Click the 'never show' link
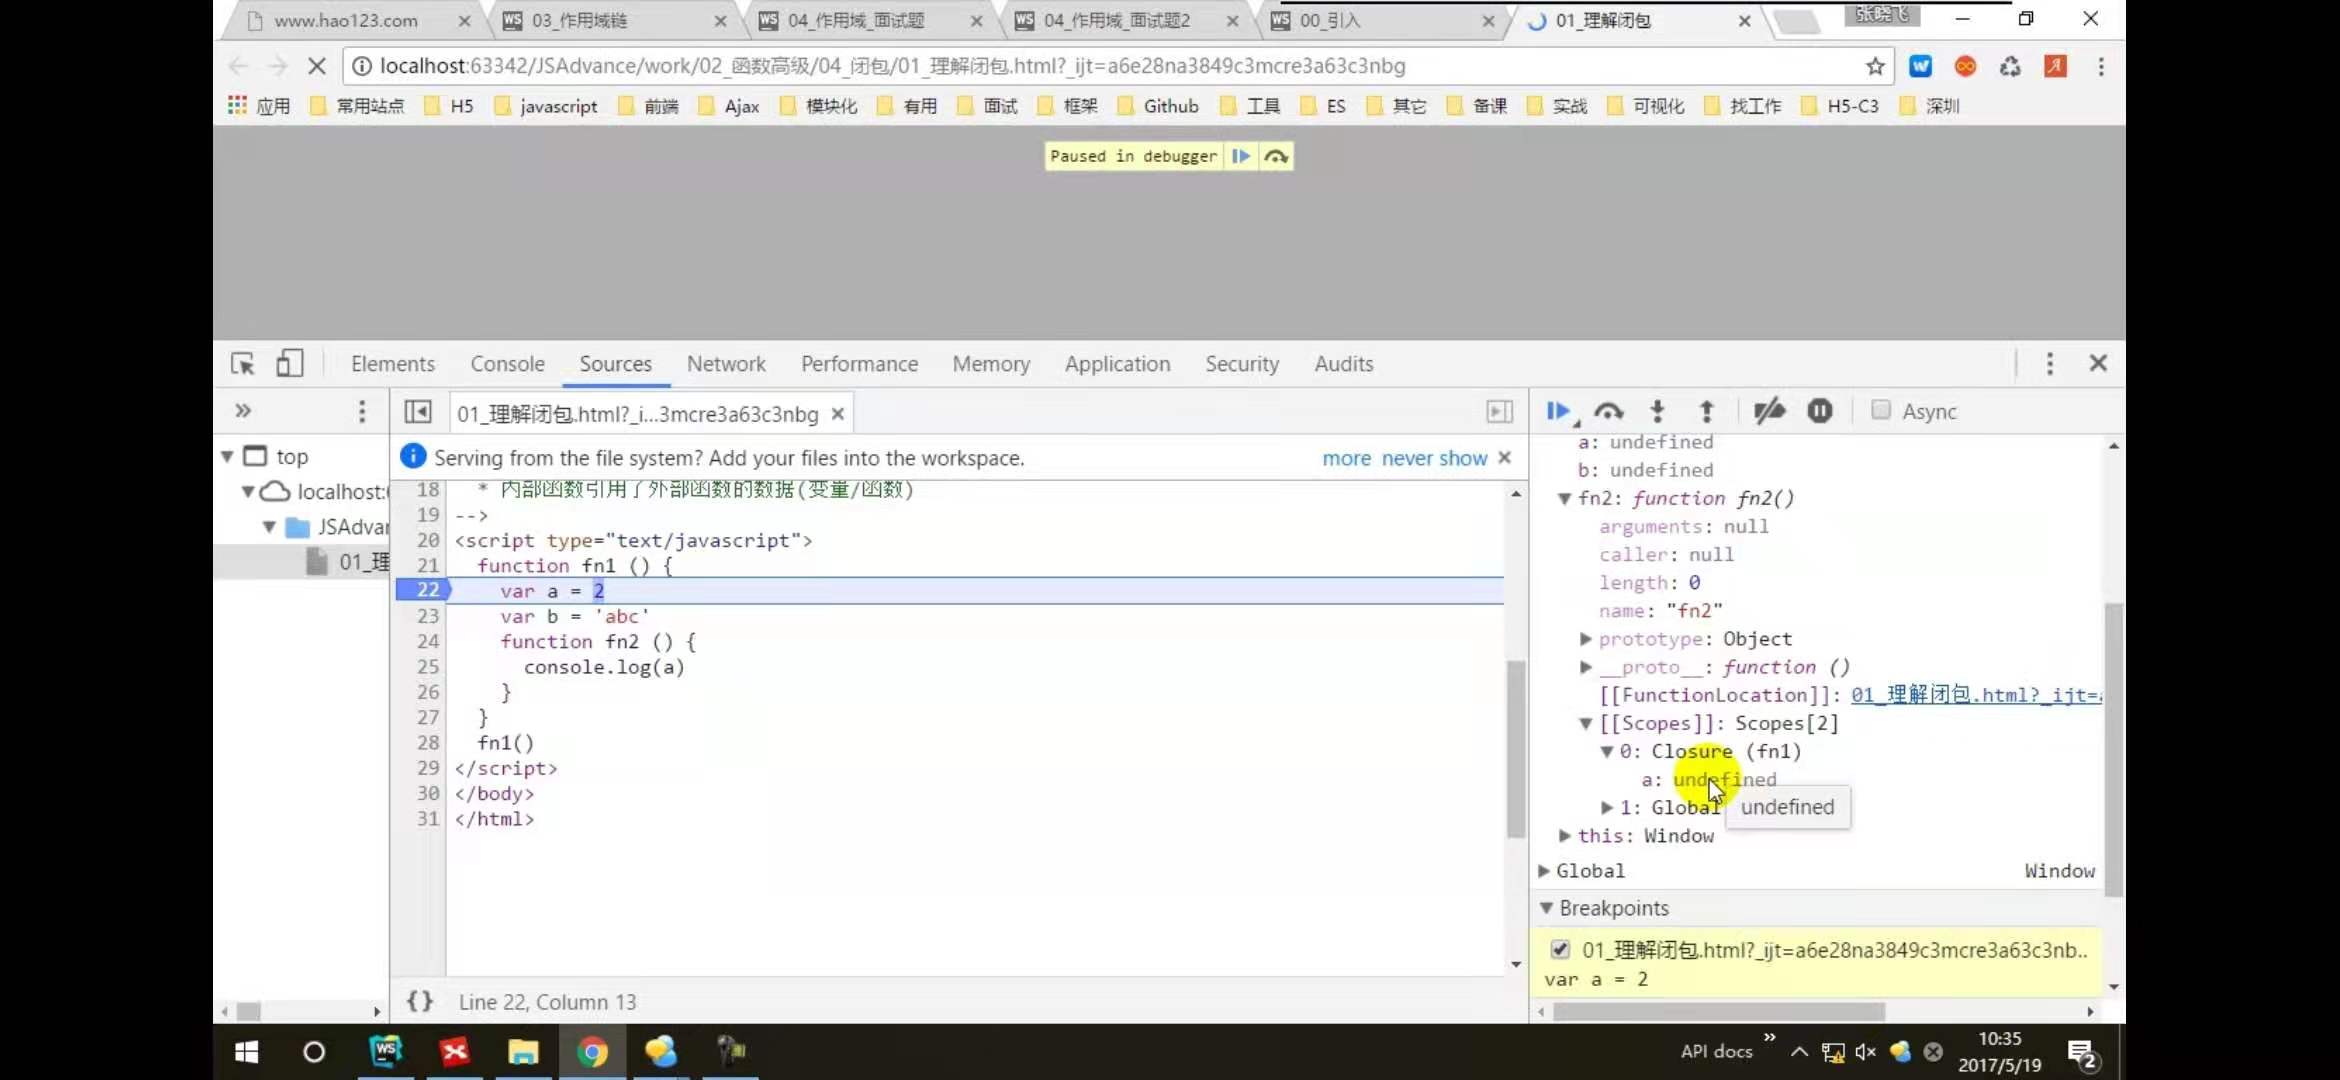Image resolution: width=2340 pixels, height=1080 pixels. (x=1434, y=458)
